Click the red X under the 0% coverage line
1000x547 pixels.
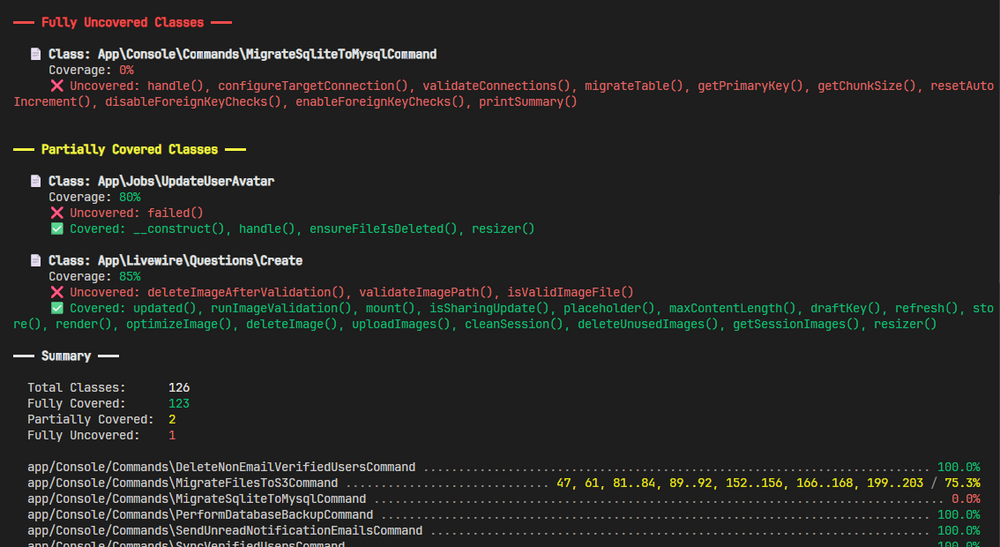[x=56, y=86]
